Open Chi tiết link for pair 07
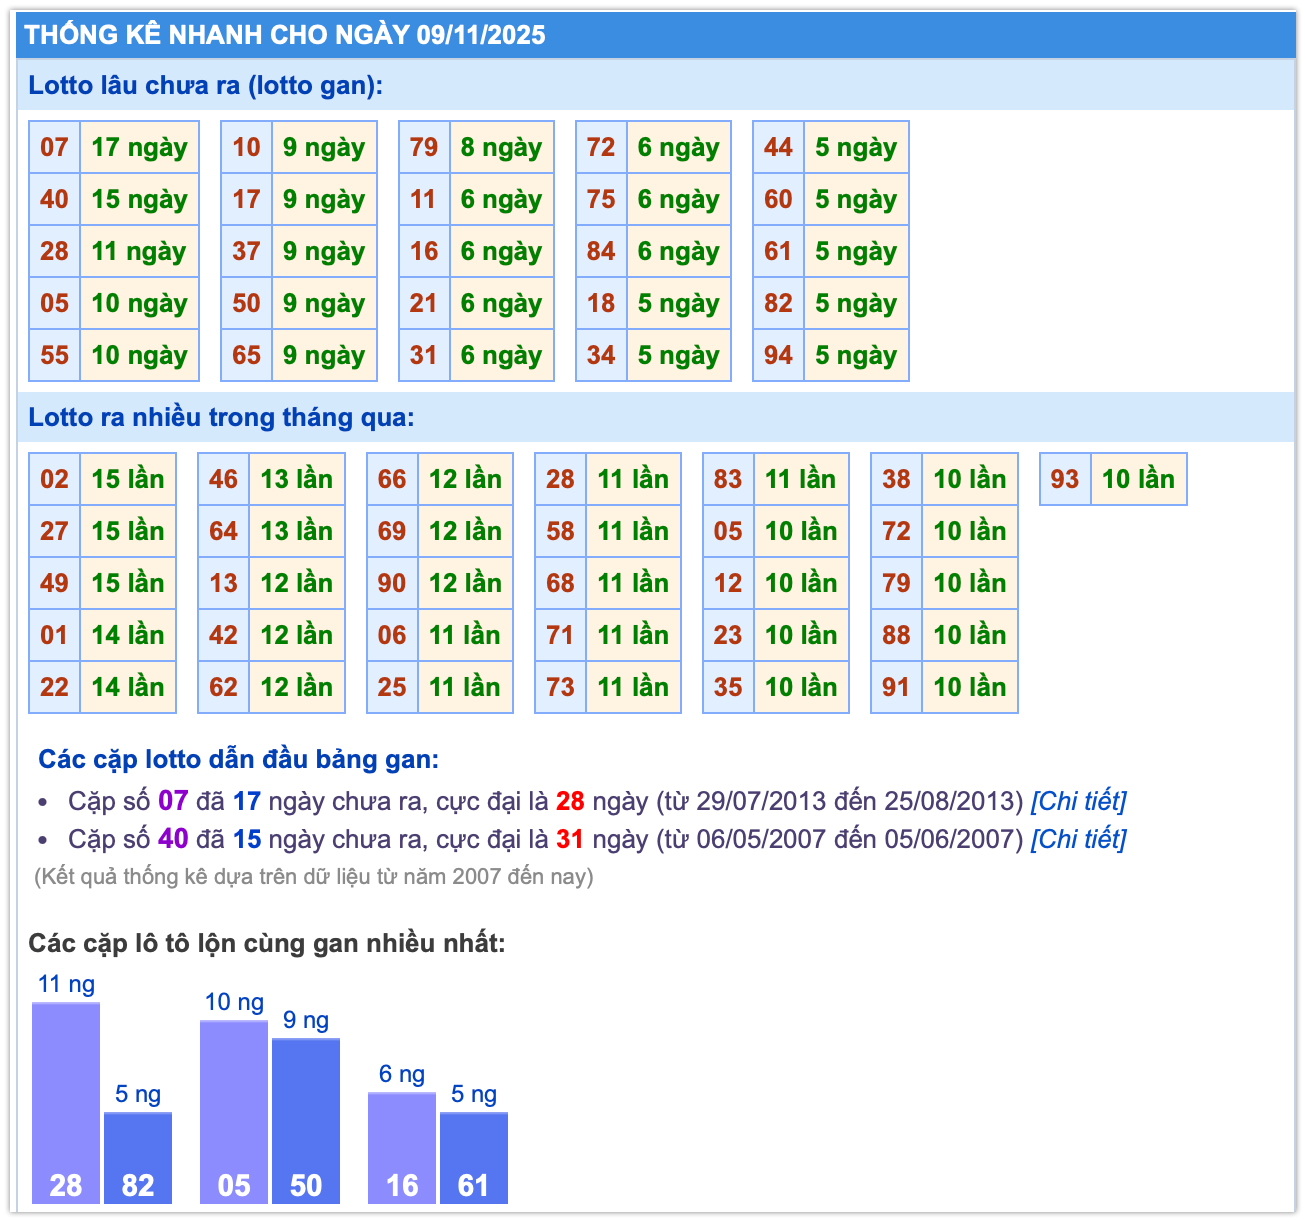 click(1078, 801)
